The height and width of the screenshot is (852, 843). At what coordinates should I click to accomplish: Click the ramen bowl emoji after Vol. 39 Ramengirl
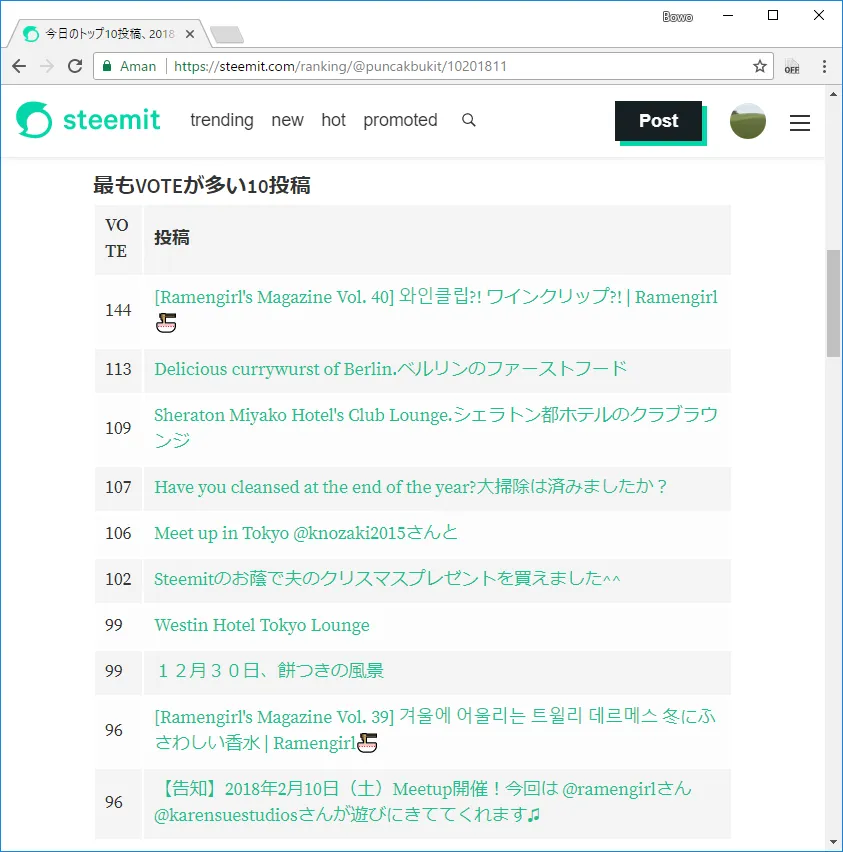tap(367, 743)
